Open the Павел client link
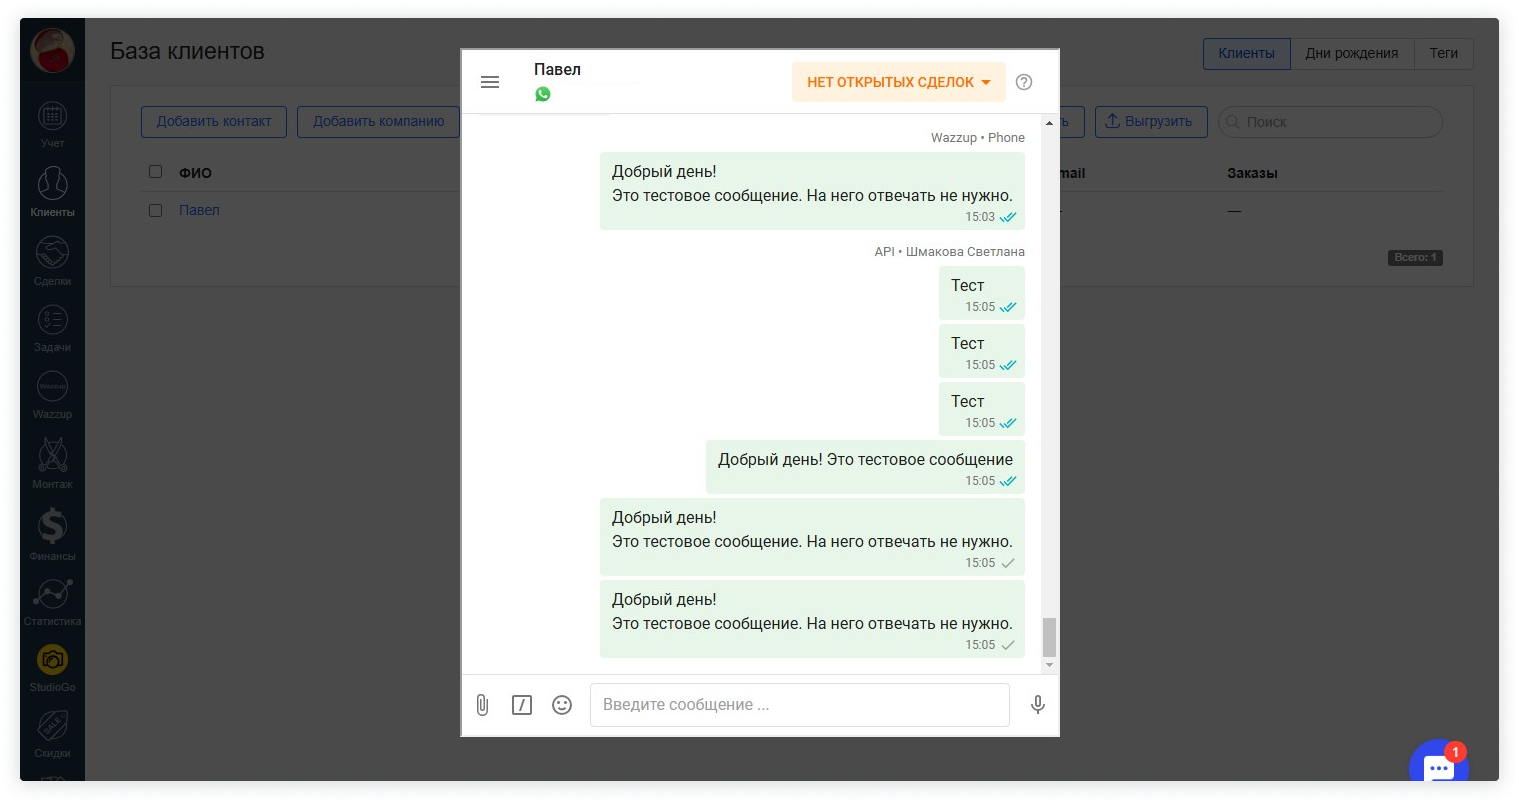Screen dimensions: 1519x803 pyautogui.click(x=199, y=210)
